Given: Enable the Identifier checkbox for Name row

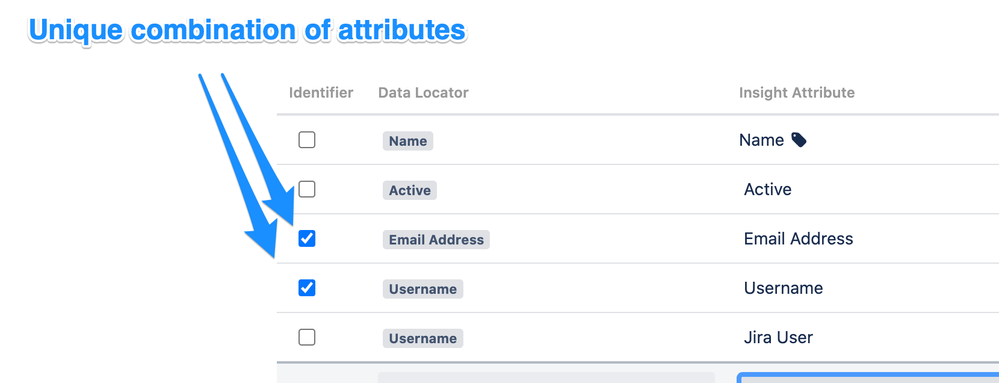Looking at the screenshot, I should point(307,140).
